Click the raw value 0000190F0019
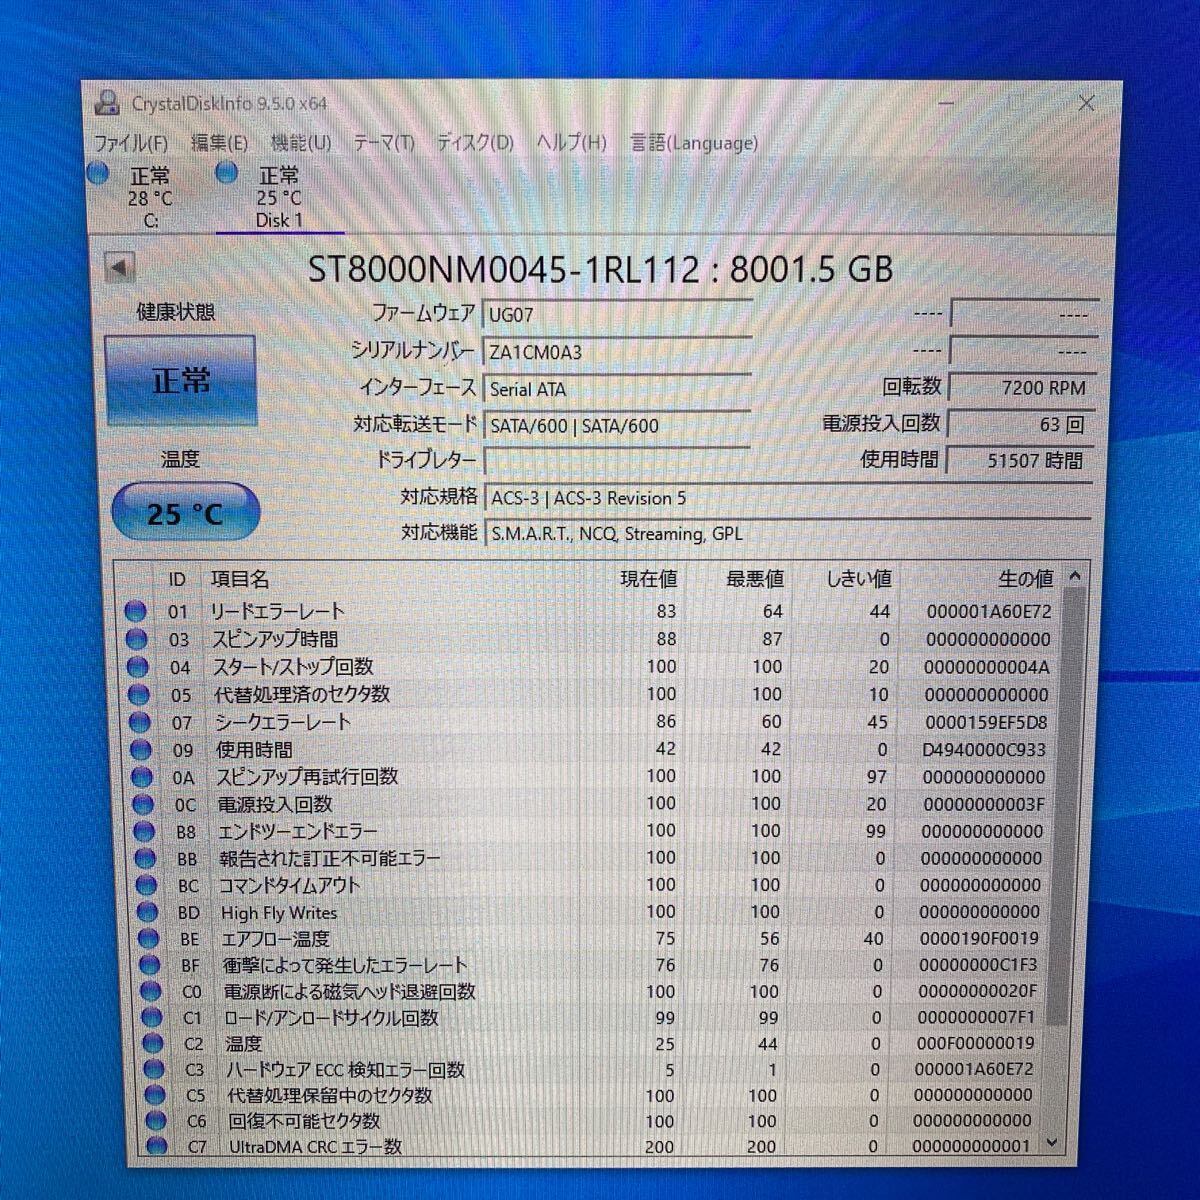The height and width of the screenshot is (1200, 1200). [980, 938]
